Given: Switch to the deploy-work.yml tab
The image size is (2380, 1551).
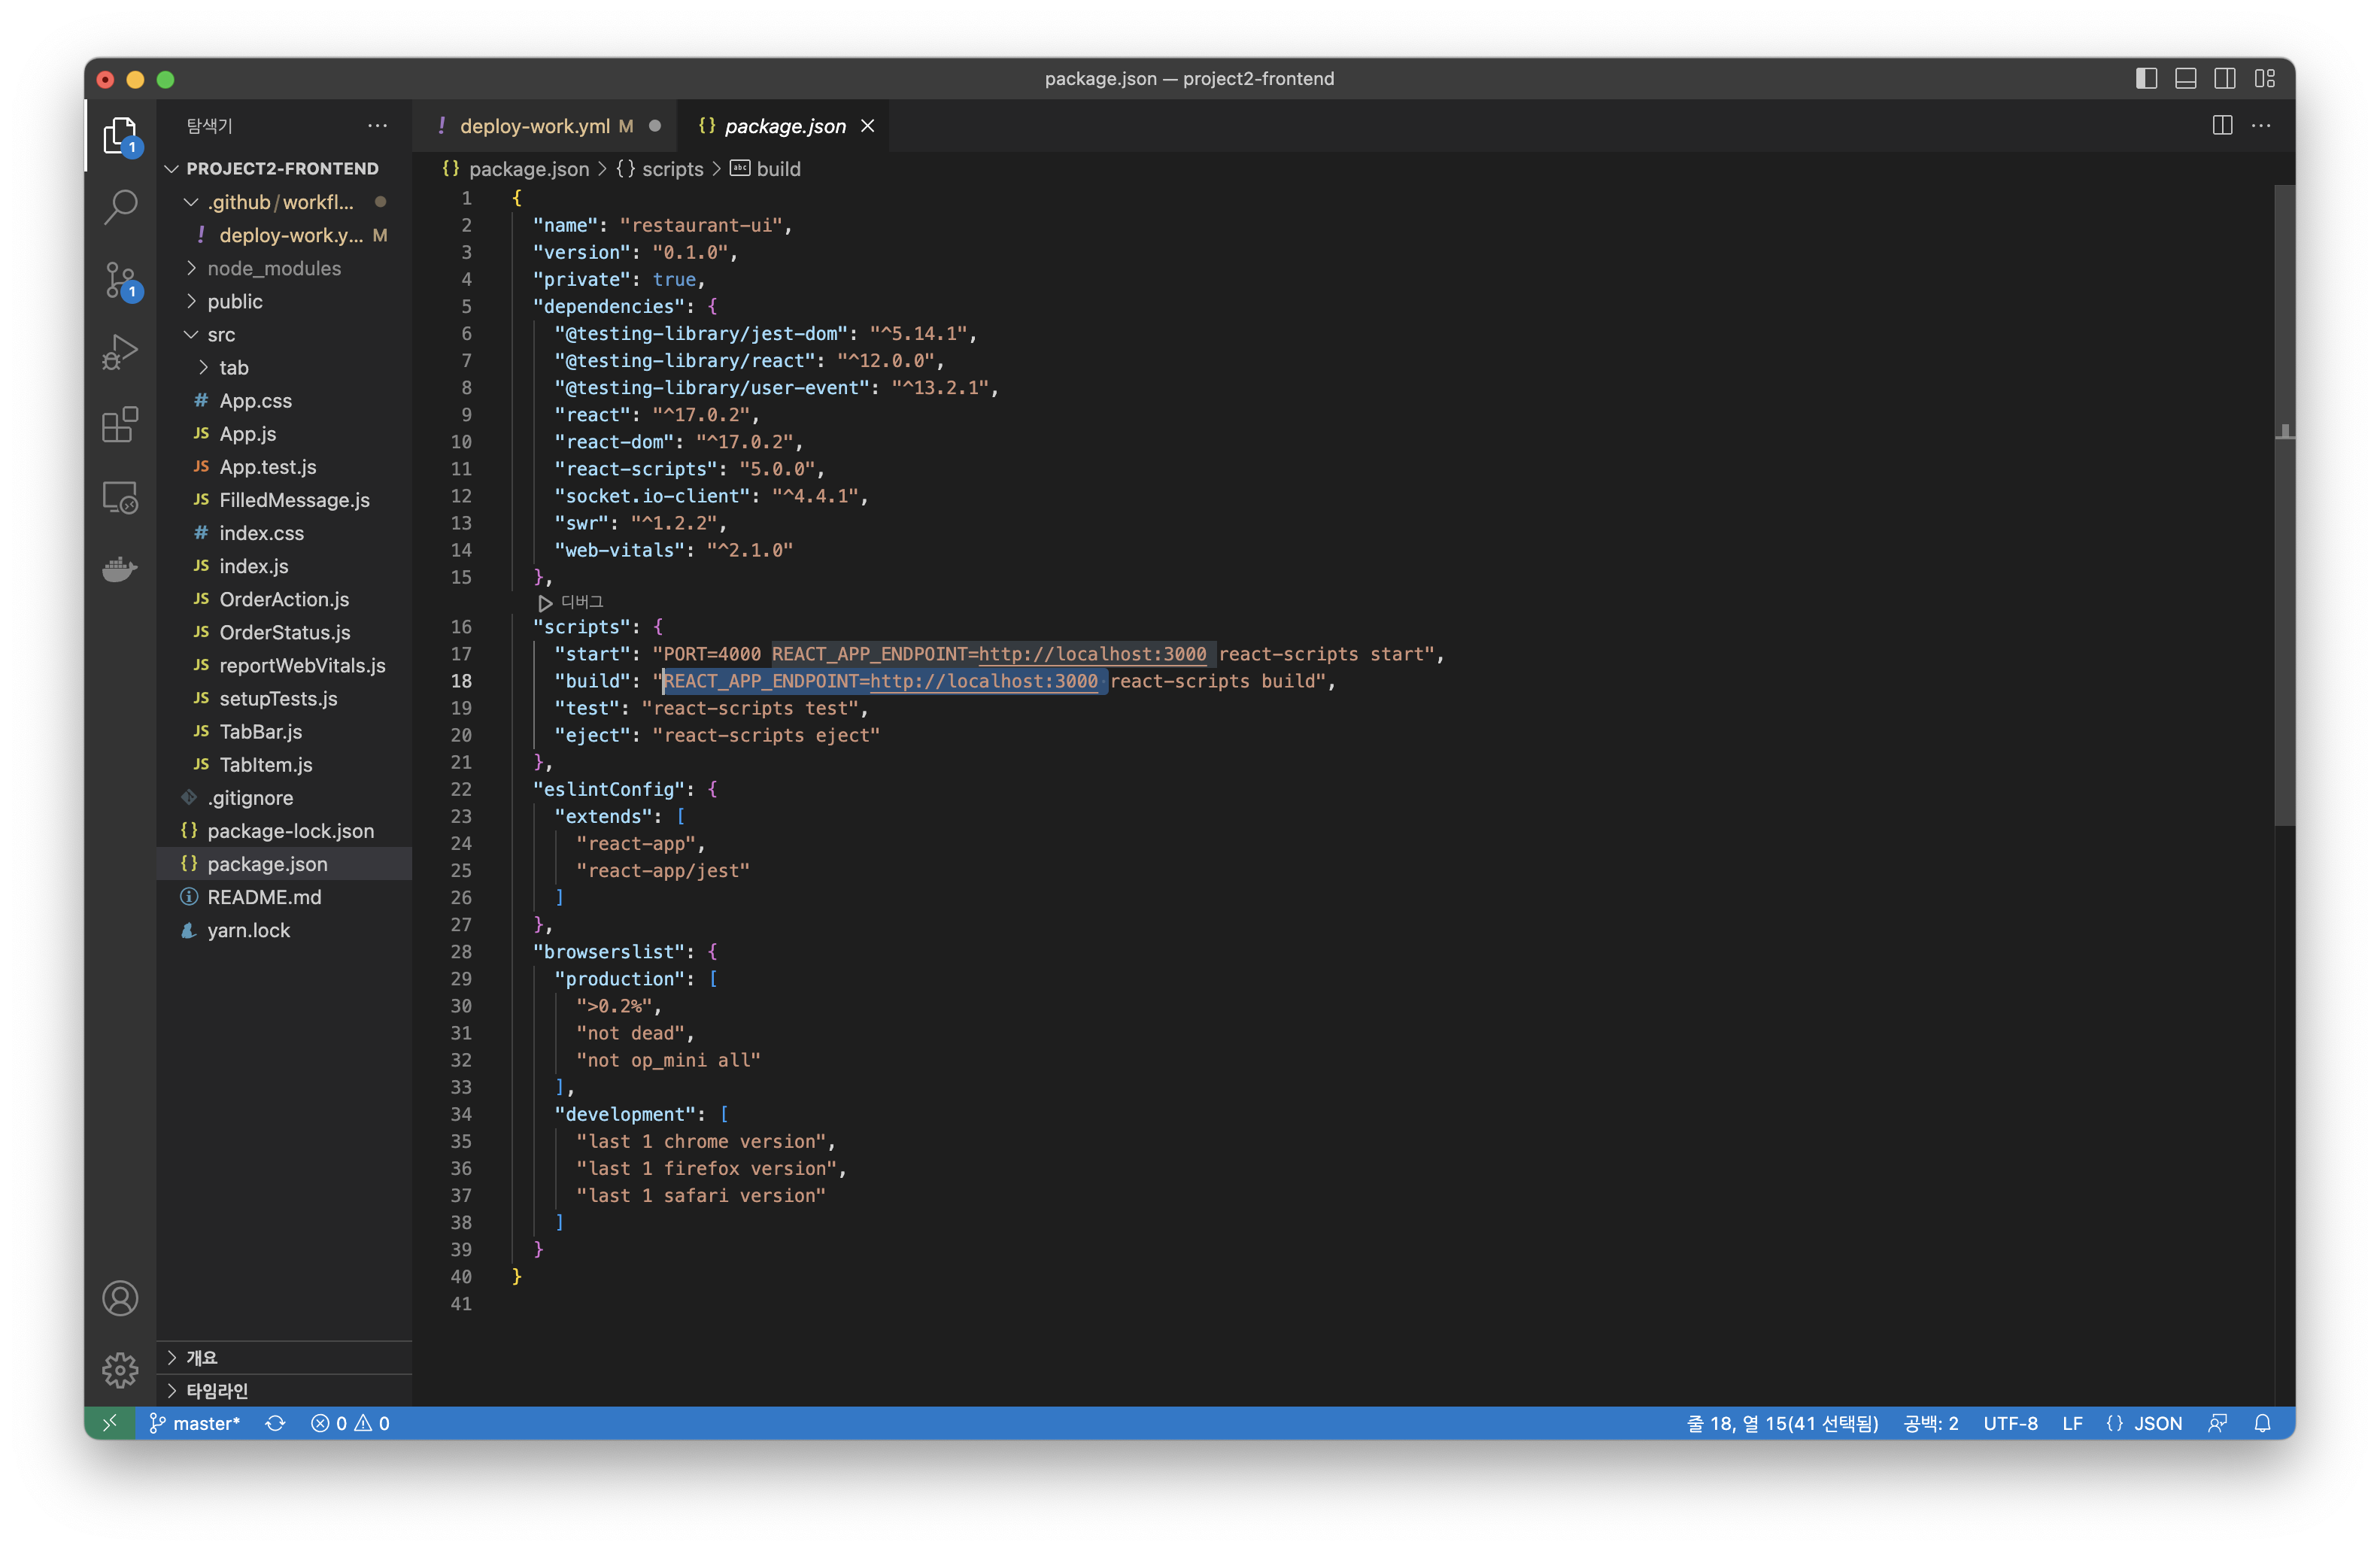Looking at the screenshot, I should coord(534,126).
